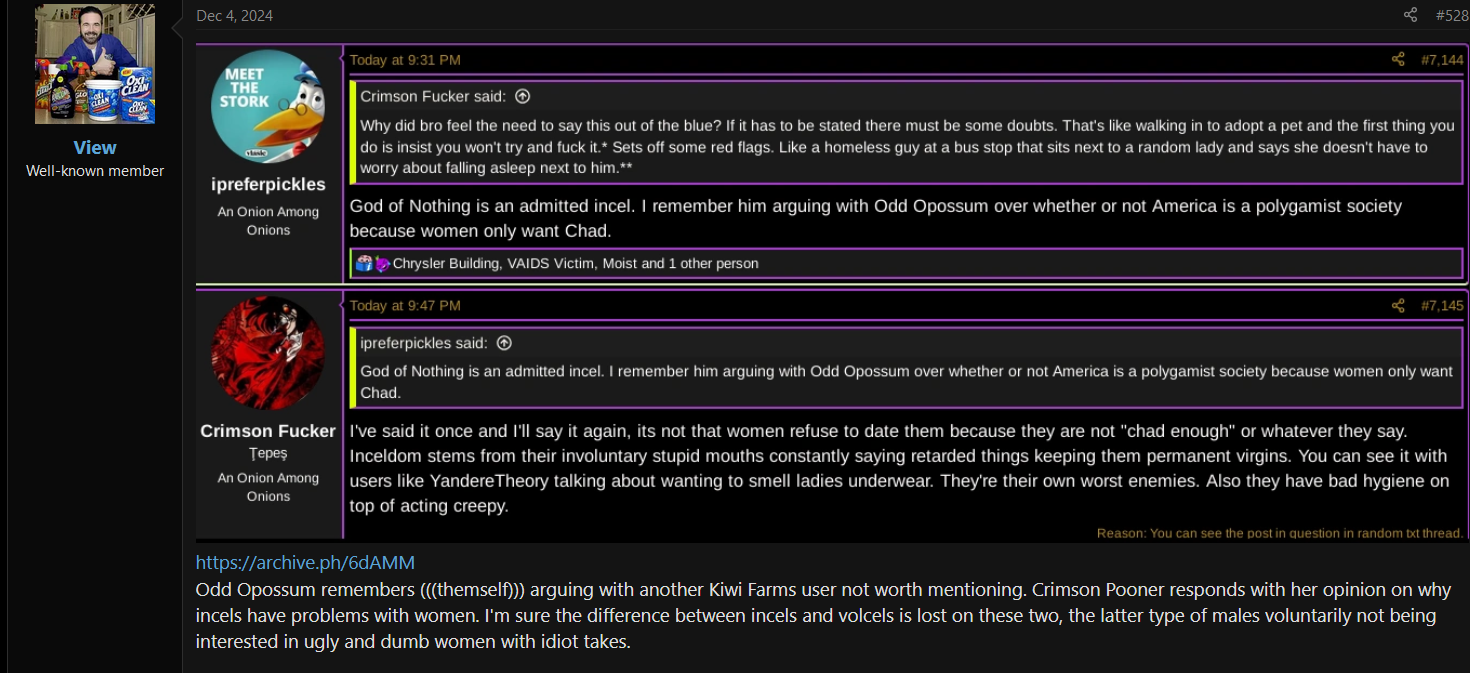Open the archive.ph/6dAMM link

[x=305, y=562]
